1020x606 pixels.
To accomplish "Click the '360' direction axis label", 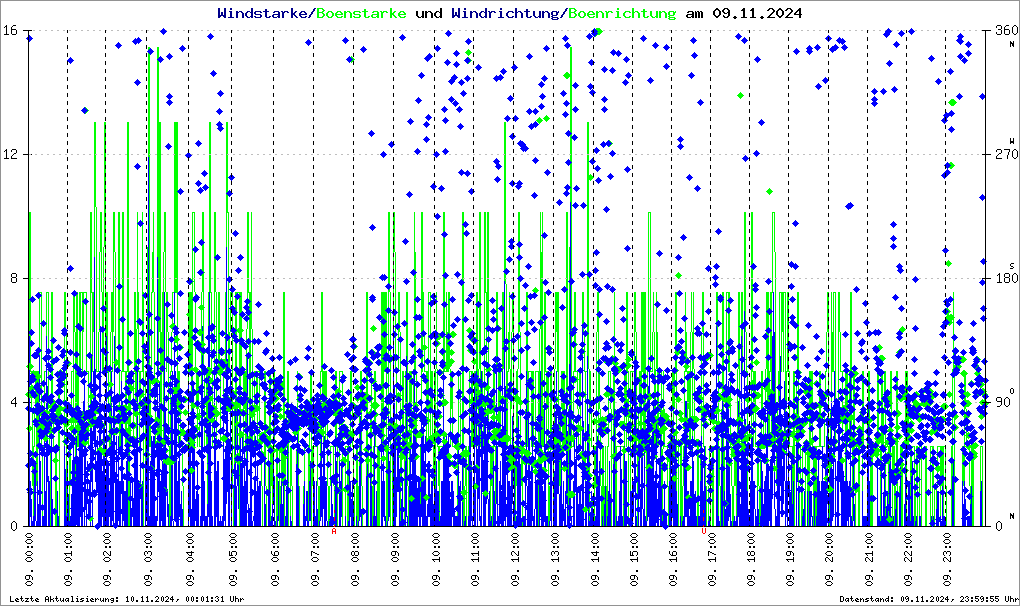I will pyautogui.click(x=1006, y=31).
